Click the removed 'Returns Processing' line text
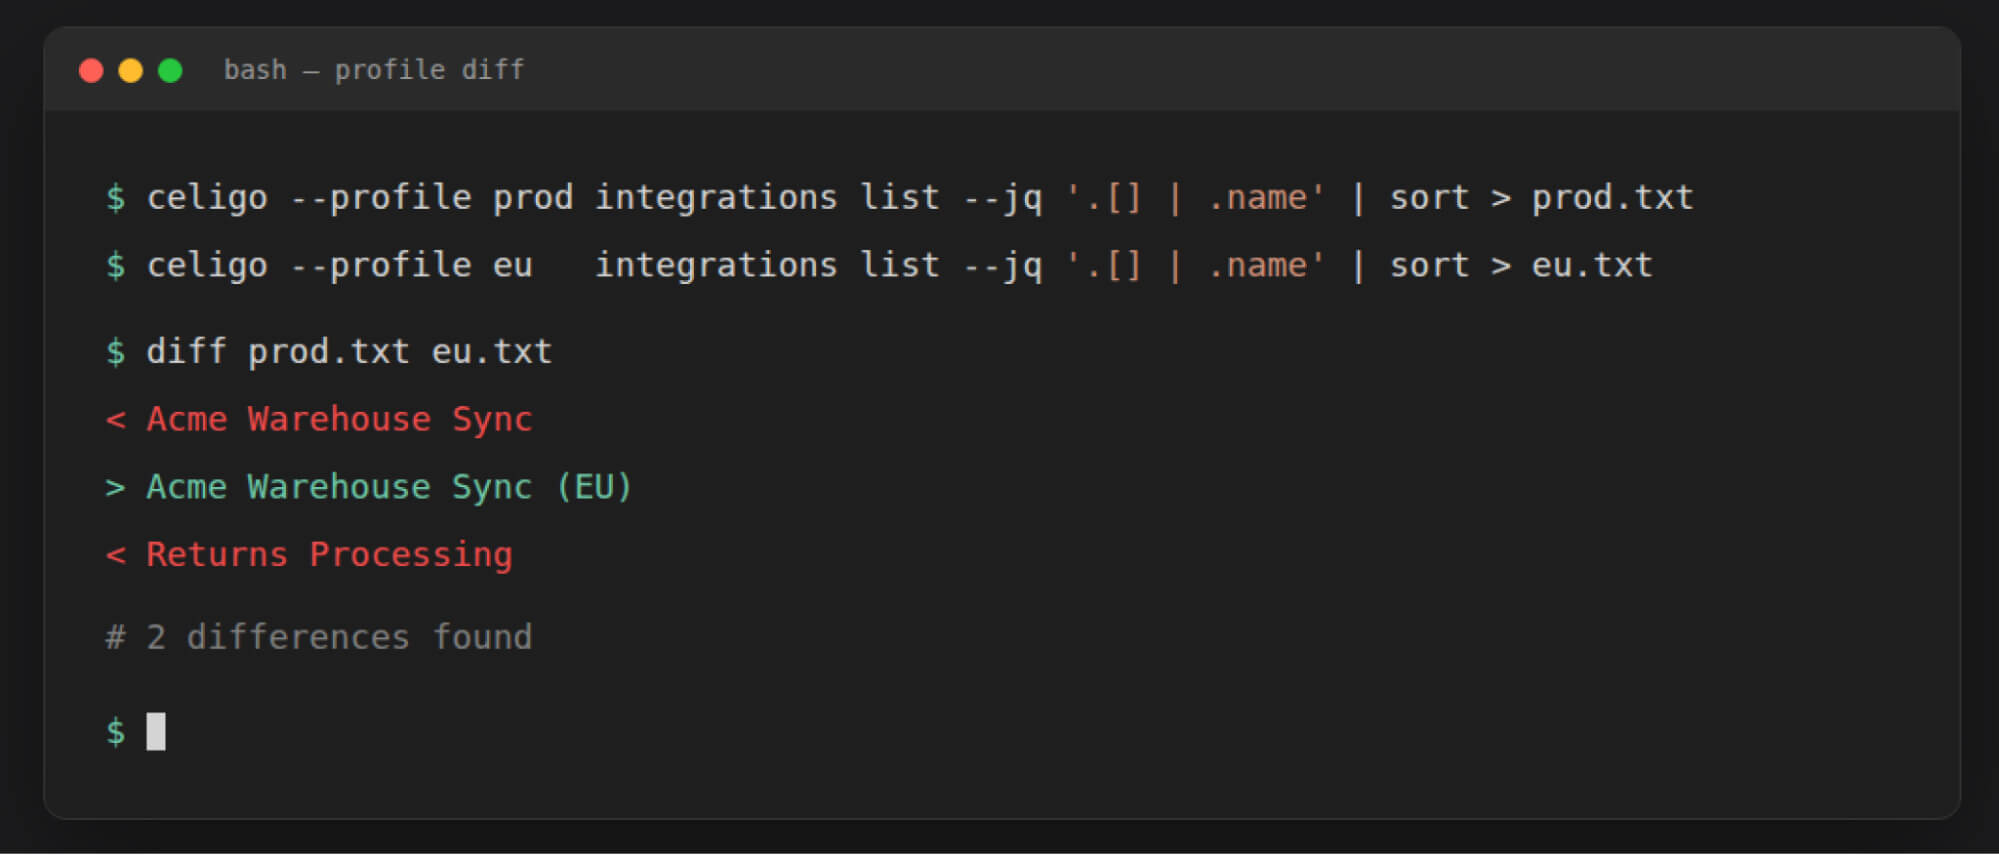 click(329, 554)
